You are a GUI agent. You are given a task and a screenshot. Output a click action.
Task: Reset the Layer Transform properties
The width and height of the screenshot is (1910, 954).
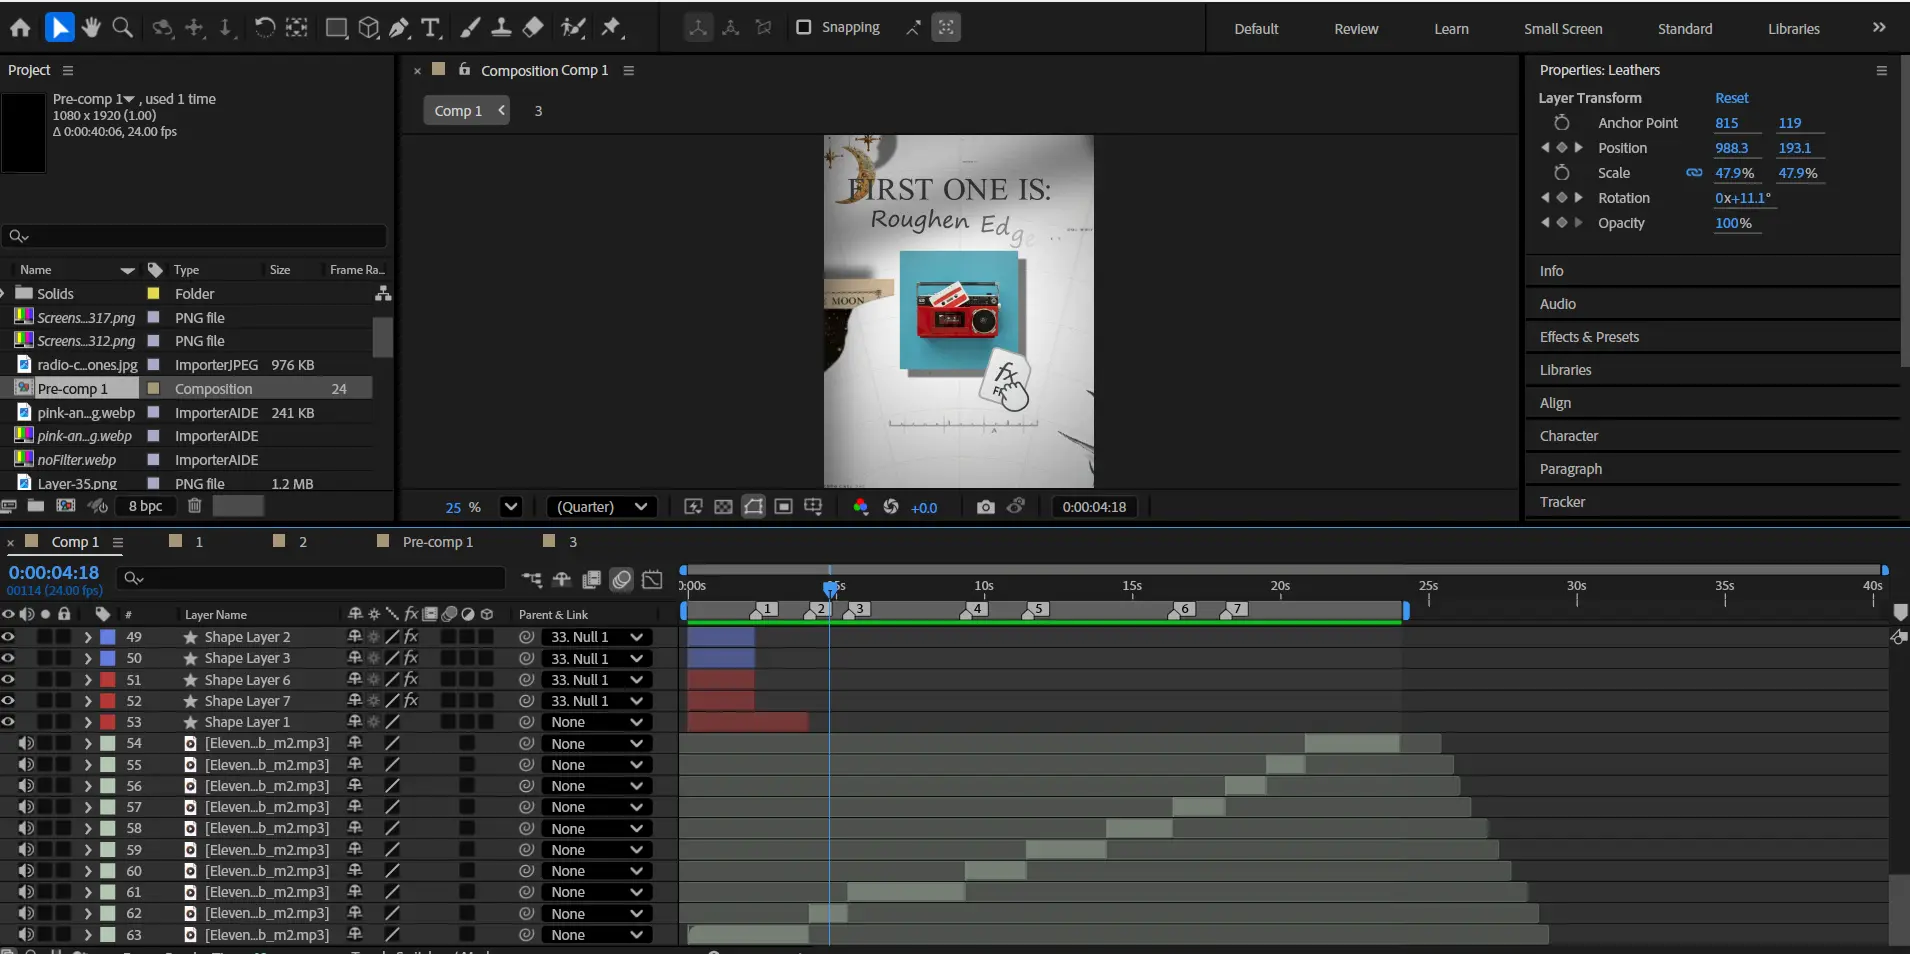1731,98
